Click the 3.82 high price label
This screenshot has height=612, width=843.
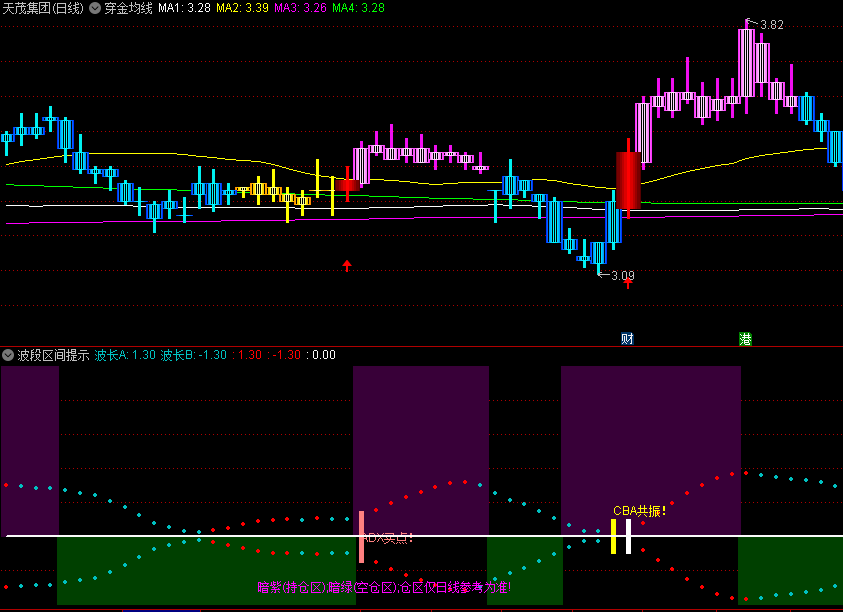771,25
